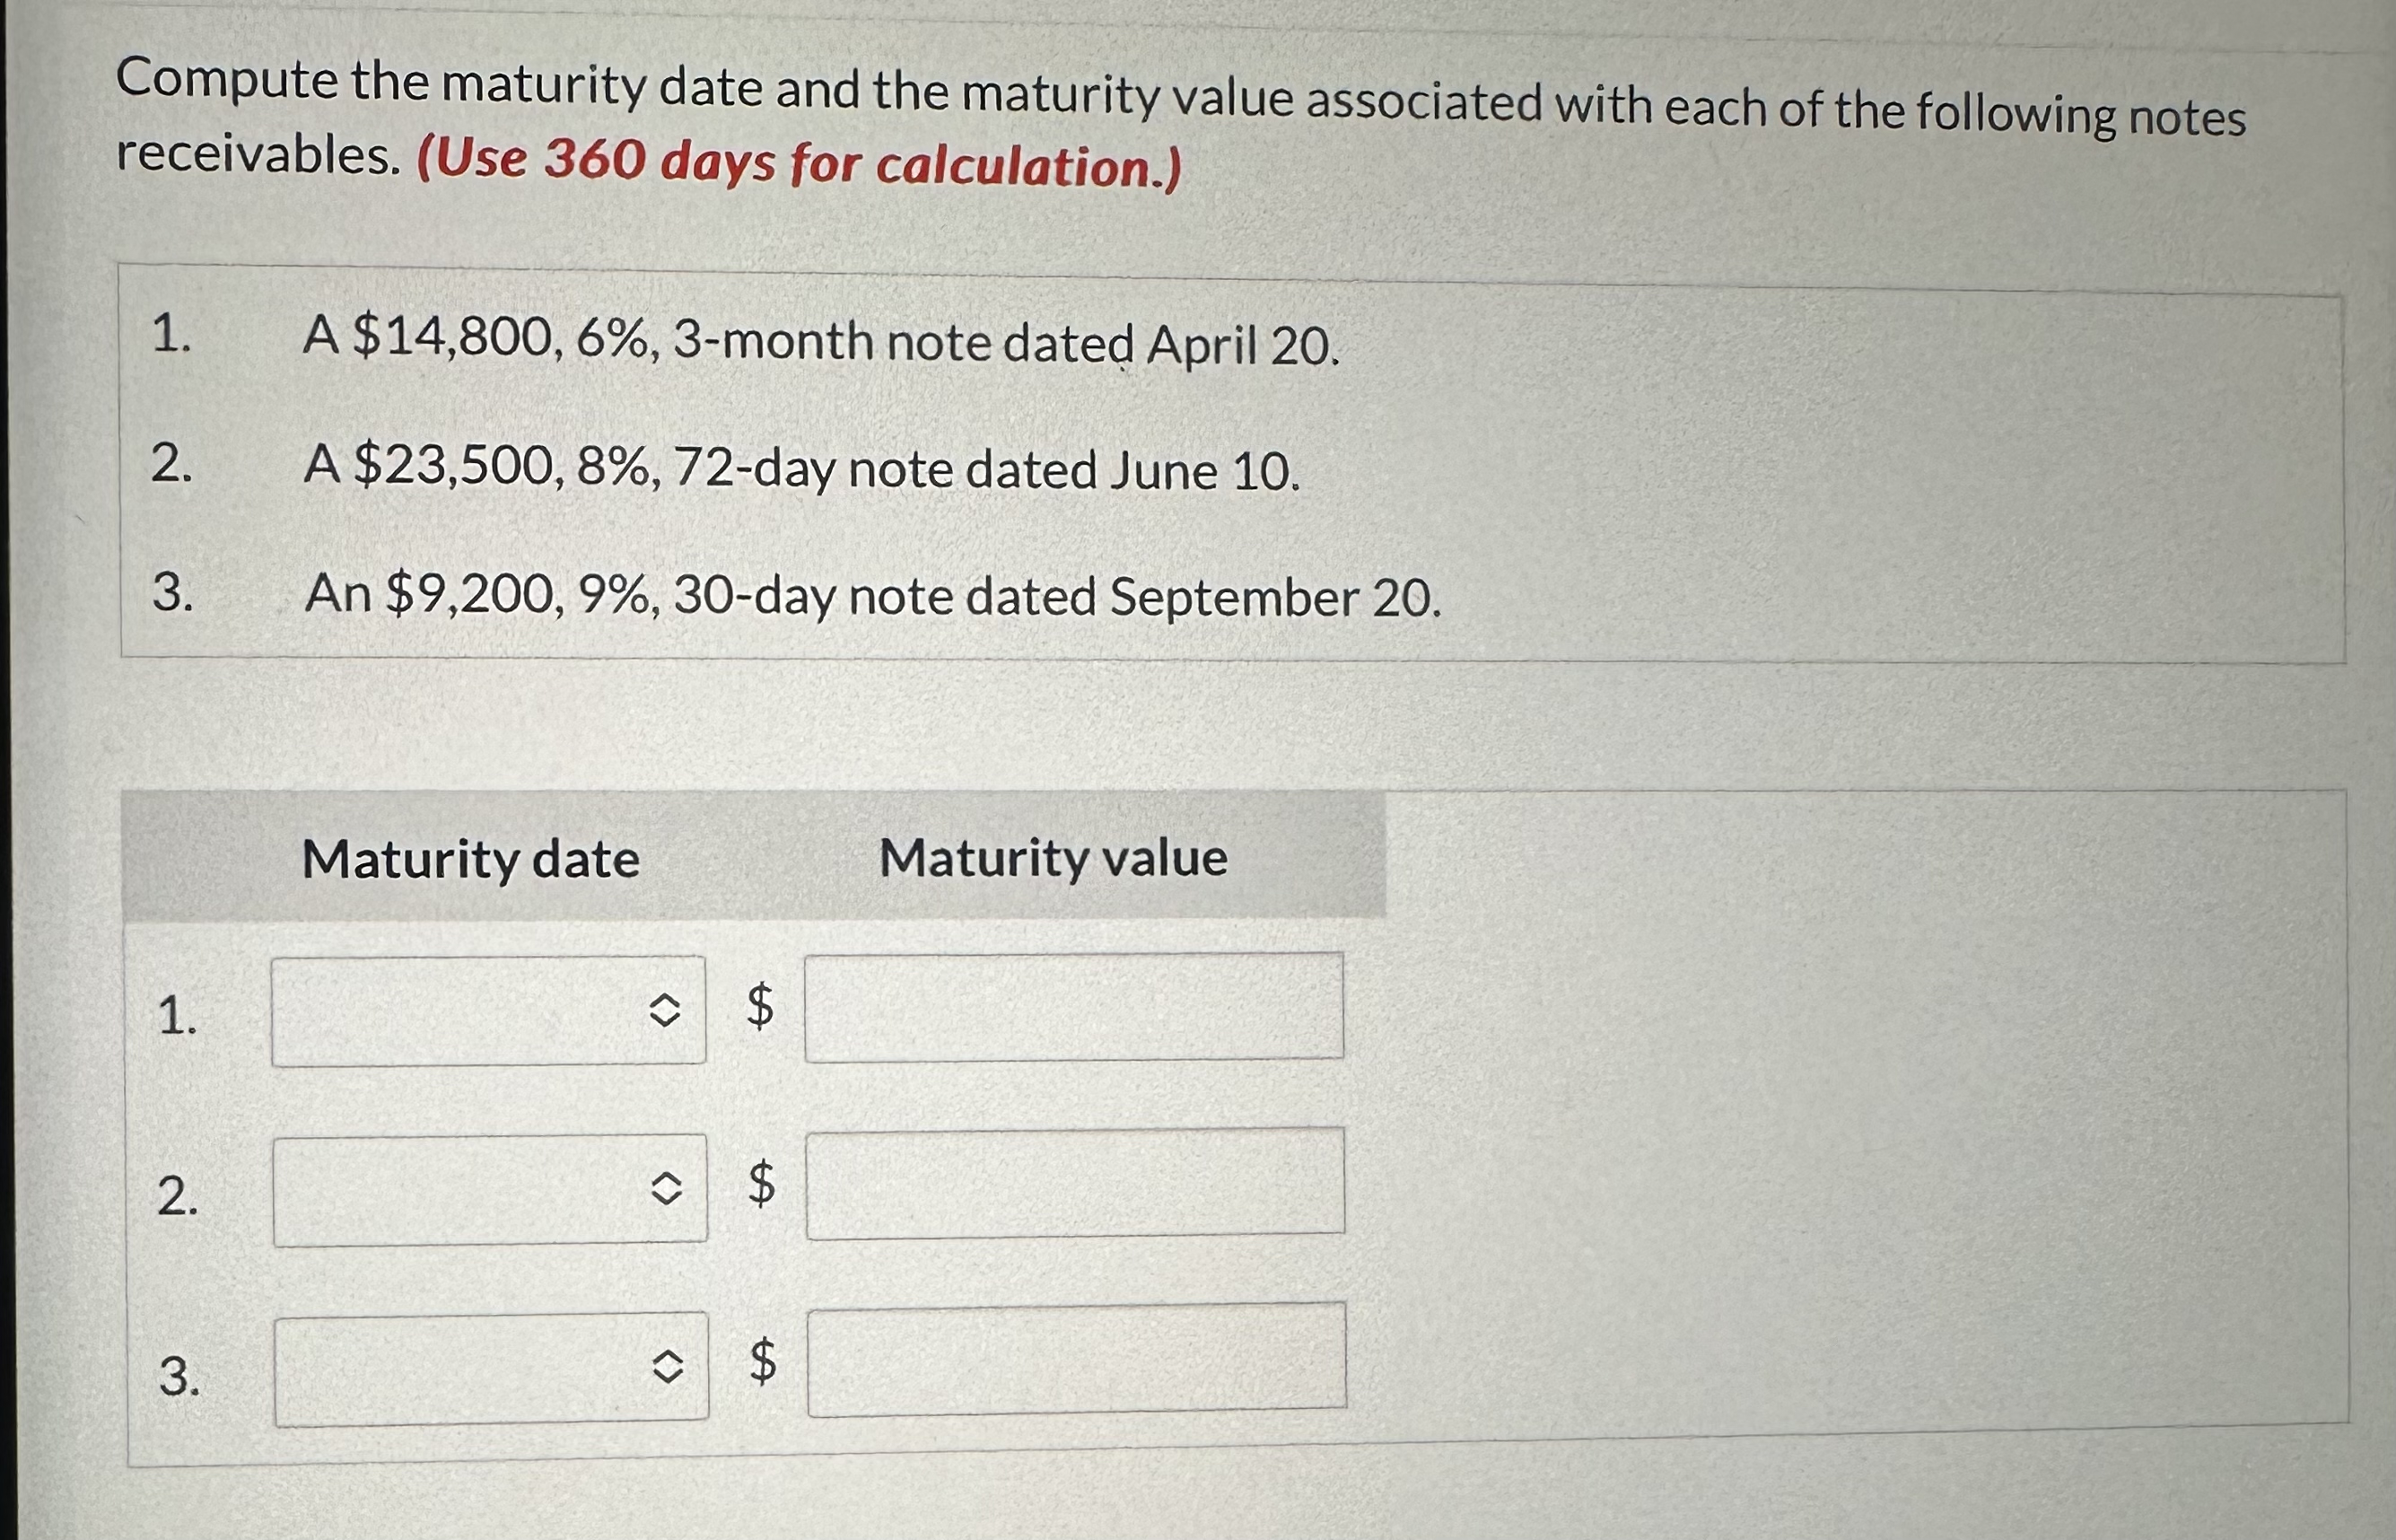Select the $23,500 note description text
Image resolution: width=2396 pixels, height=1540 pixels.
800,472
